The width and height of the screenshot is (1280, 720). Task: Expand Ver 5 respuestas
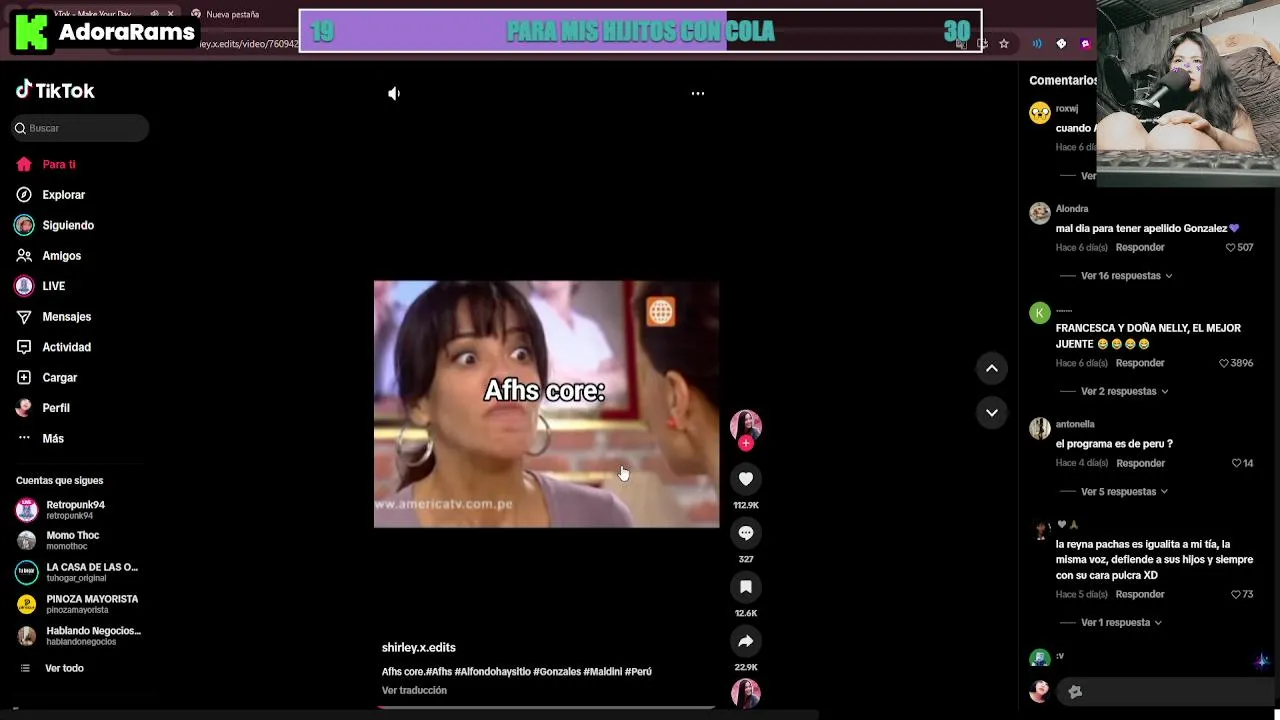(x=1125, y=492)
